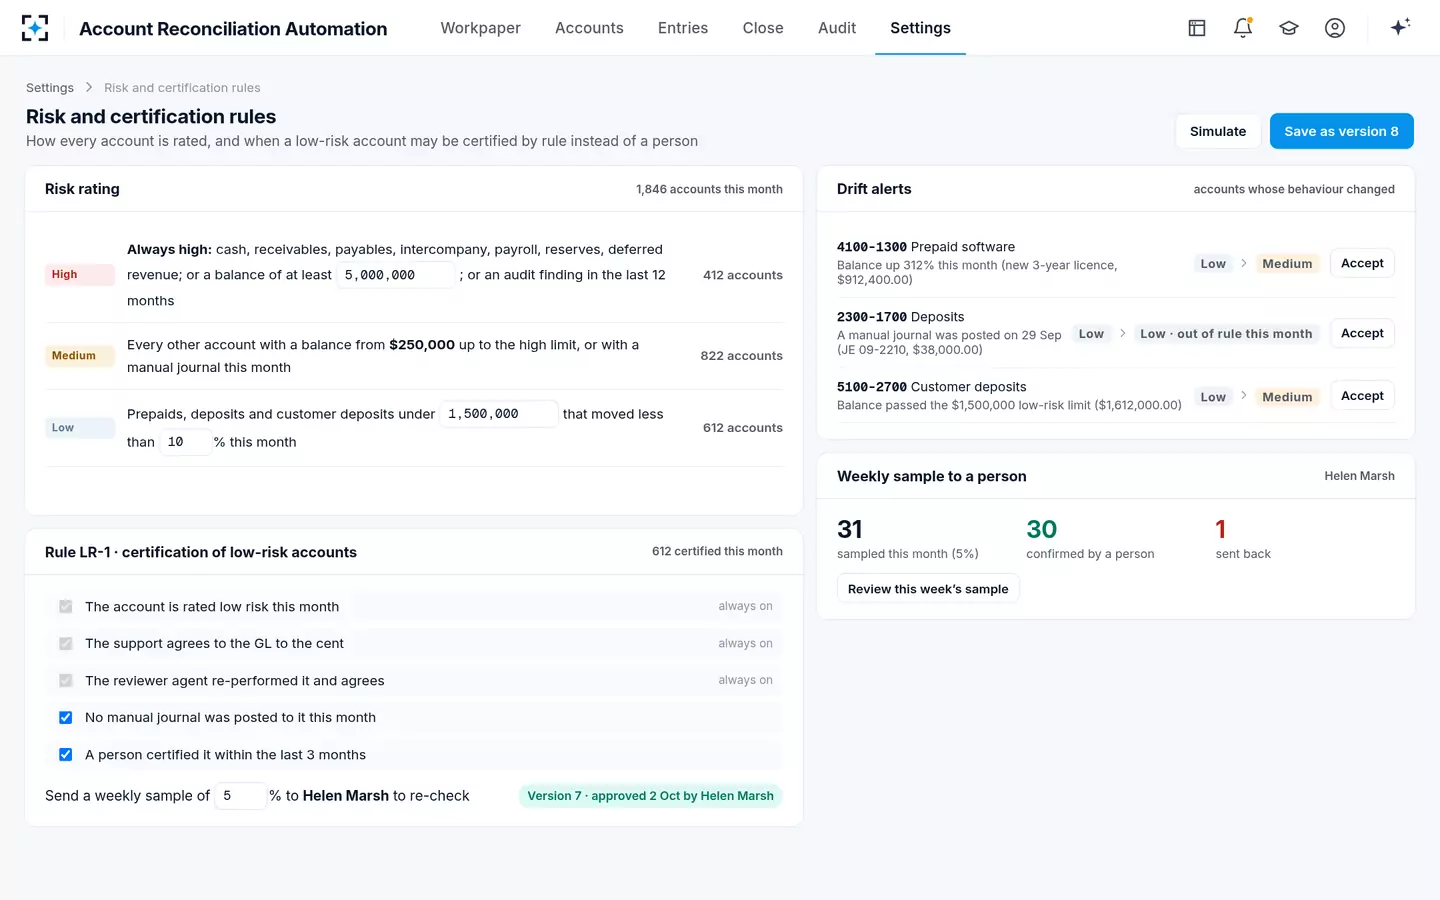1440x900 pixels.
Task: Open the layout panel icon in header
Action: click(1197, 28)
